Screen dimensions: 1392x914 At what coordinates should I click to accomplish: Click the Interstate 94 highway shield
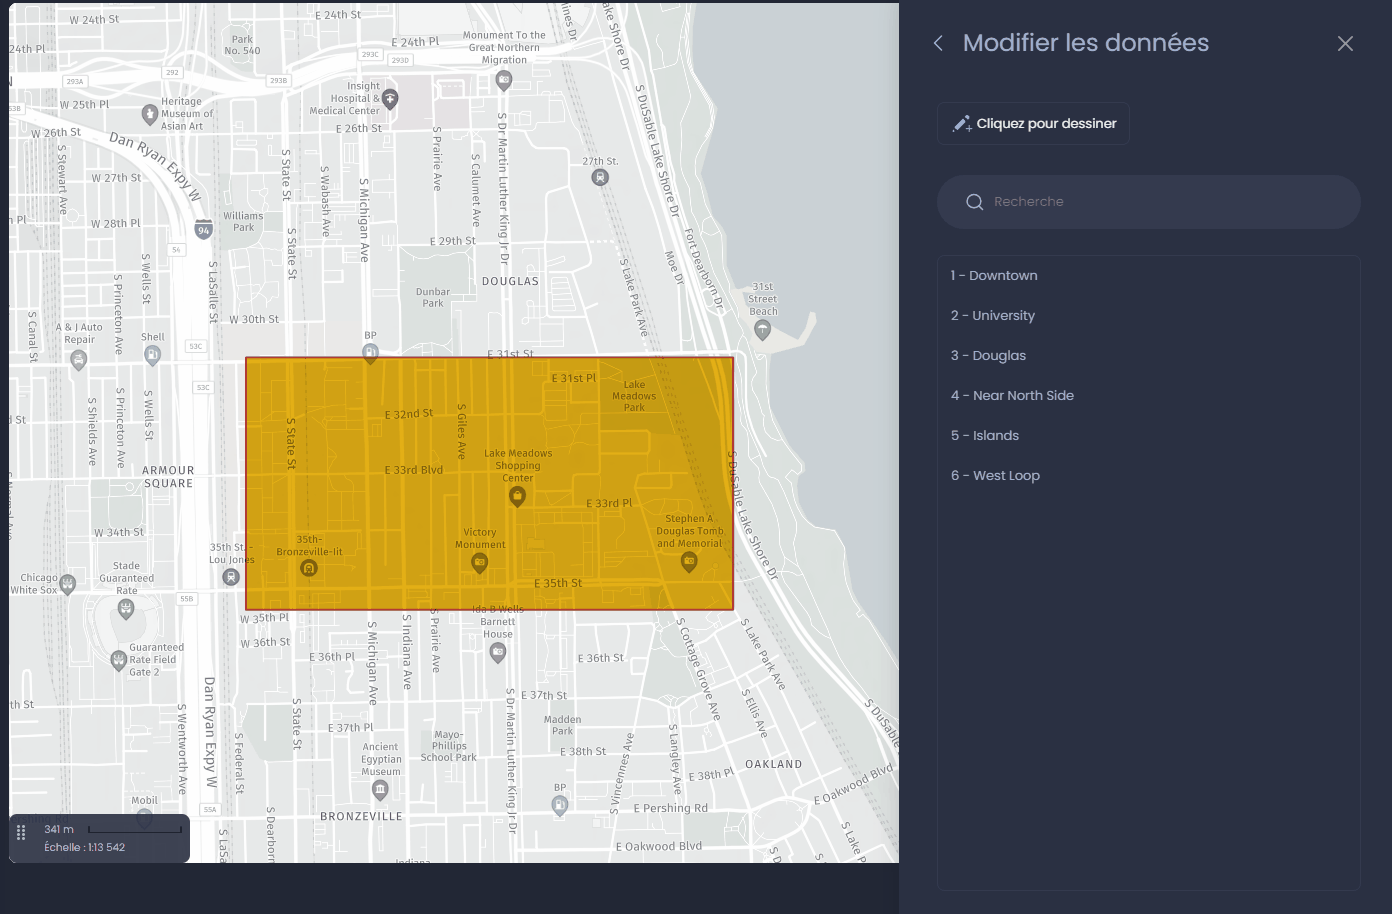click(x=203, y=229)
